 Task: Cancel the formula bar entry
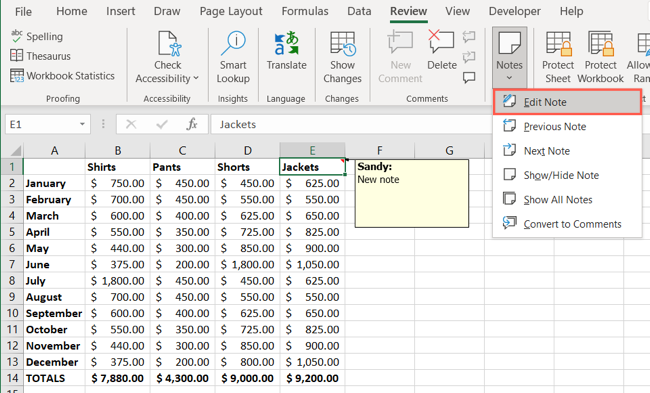[x=131, y=124]
